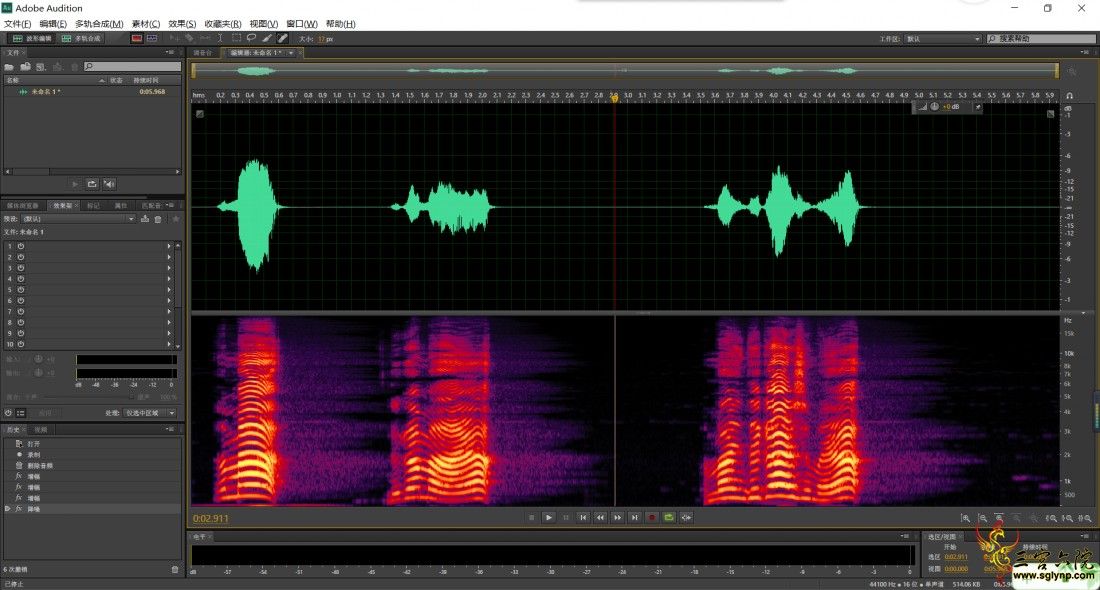Open 编辑(E) menu
This screenshot has width=1100, height=590.
(53, 24)
